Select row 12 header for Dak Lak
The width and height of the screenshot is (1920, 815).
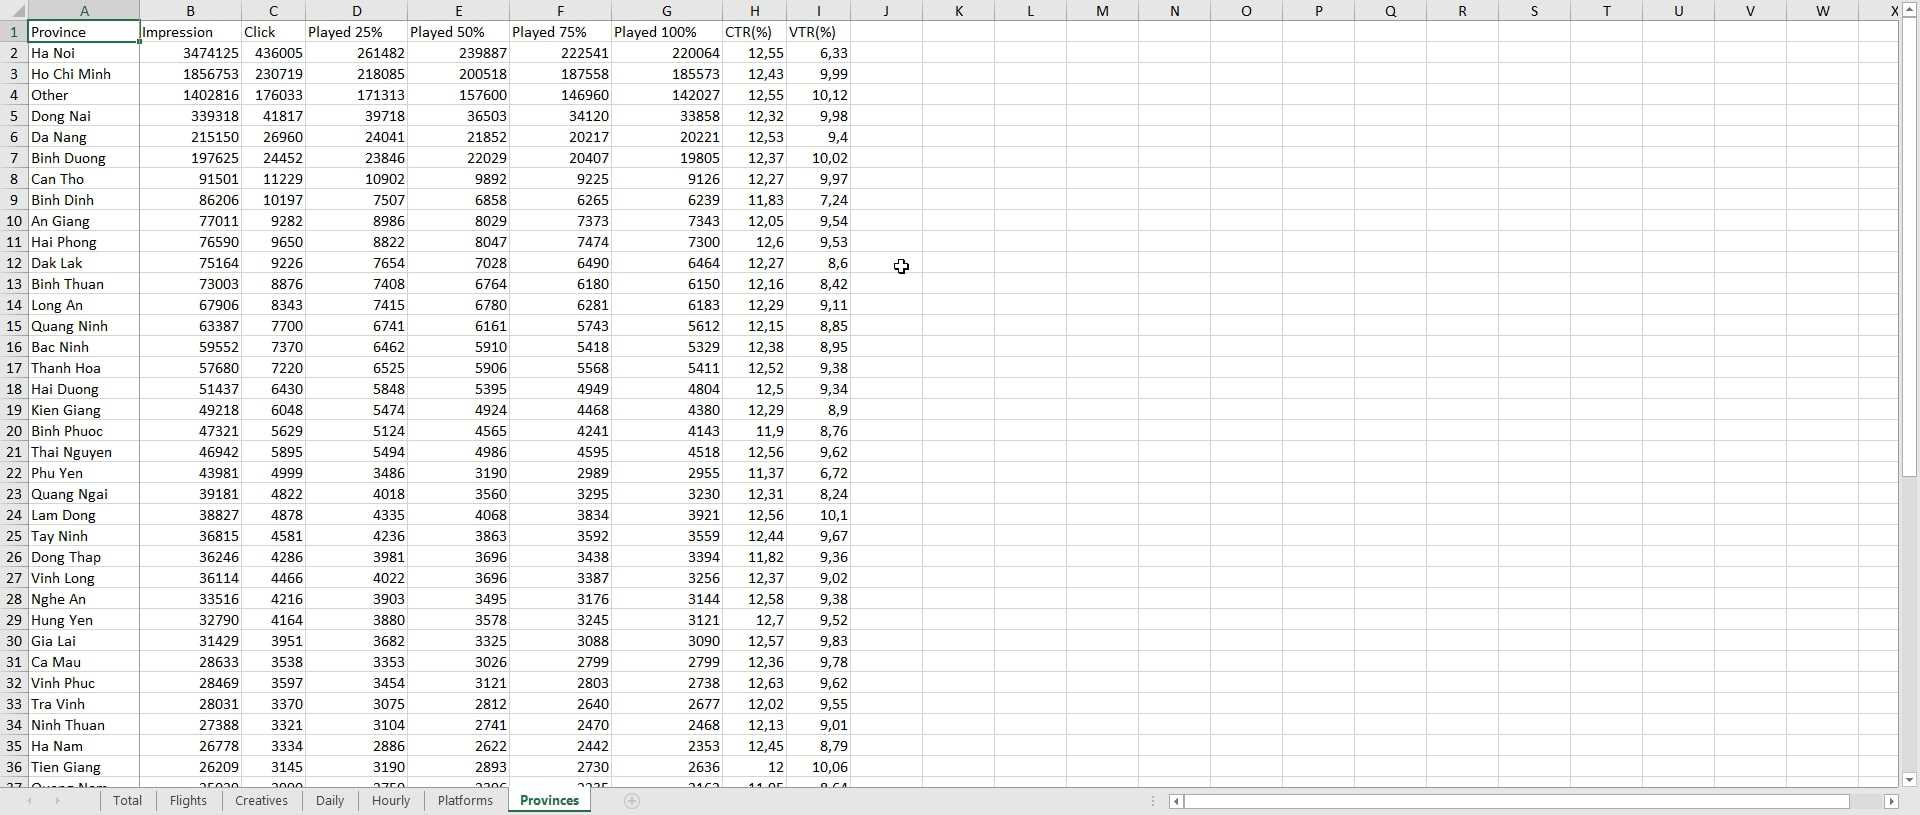14,263
